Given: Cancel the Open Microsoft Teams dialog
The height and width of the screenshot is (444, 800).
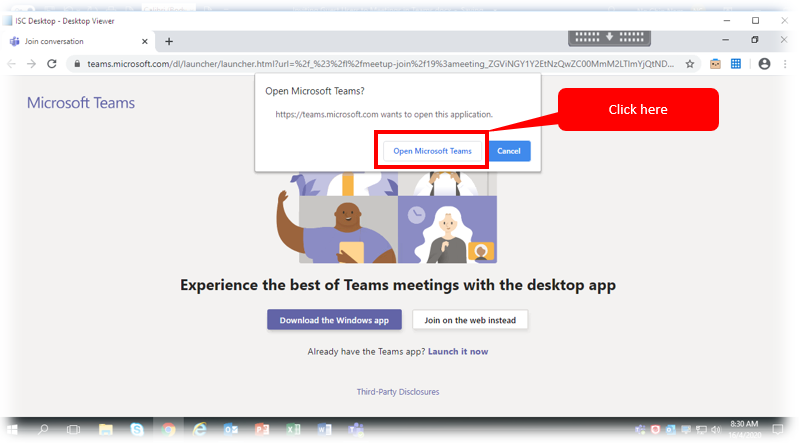Looking at the screenshot, I should pos(509,151).
